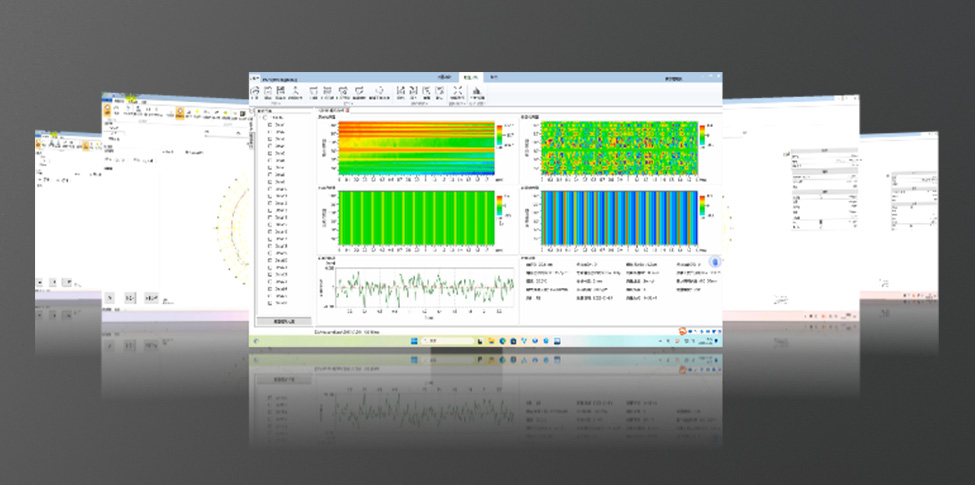Click the bar-chart icon at the ribbon's right end

pos(477,92)
